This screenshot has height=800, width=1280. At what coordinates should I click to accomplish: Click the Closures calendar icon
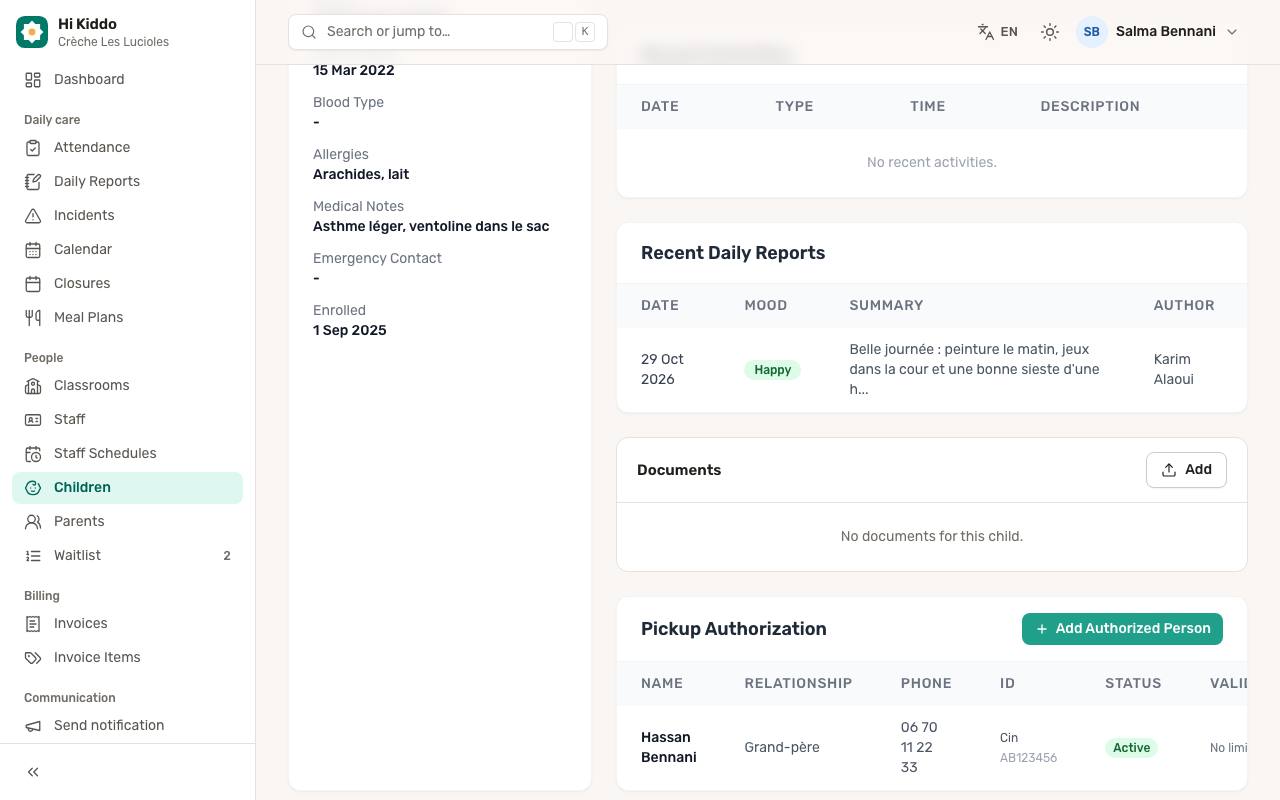click(x=33, y=283)
